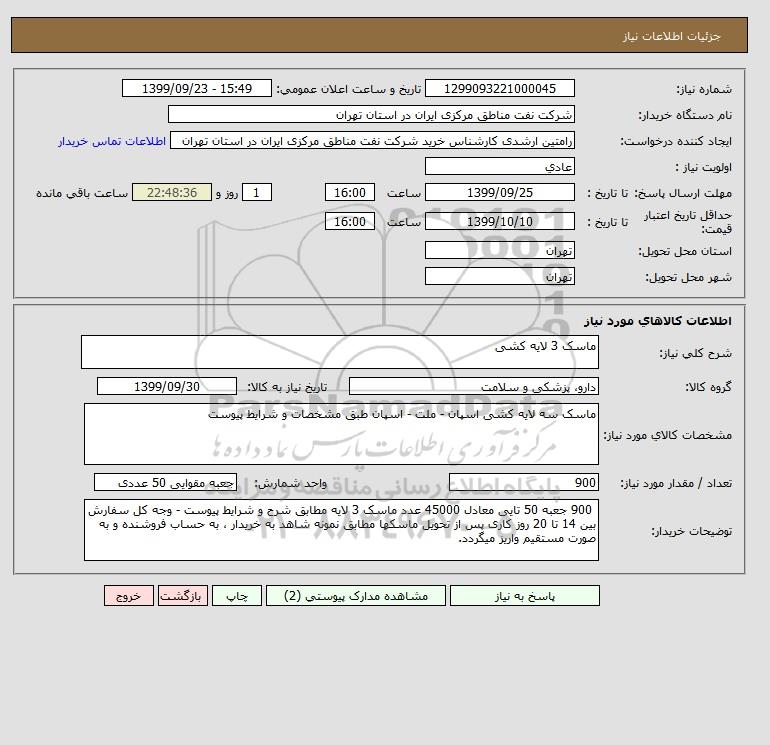The image size is (770, 745).
Task: Click section title اطلاعات کالاهای مورد نیاز
Action: (658, 321)
